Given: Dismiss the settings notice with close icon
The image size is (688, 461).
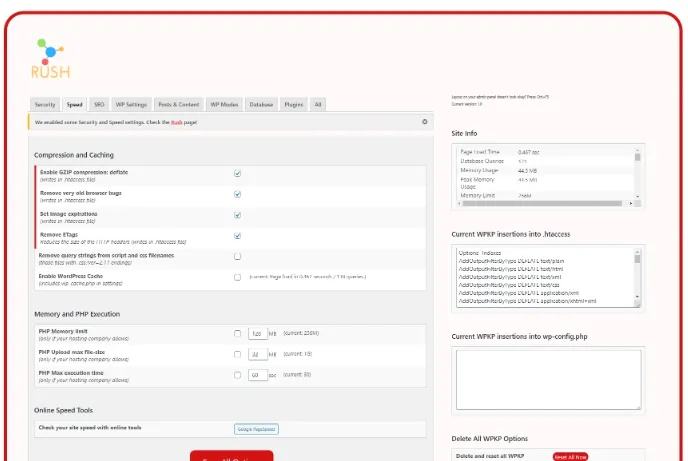Looking at the screenshot, I should coord(424,122).
